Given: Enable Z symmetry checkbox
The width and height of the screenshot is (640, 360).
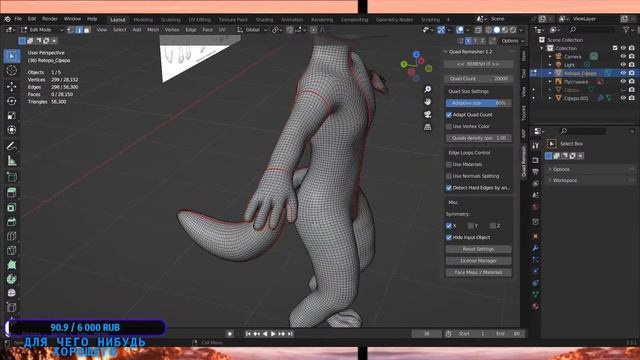Looking at the screenshot, I should click(493, 226).
